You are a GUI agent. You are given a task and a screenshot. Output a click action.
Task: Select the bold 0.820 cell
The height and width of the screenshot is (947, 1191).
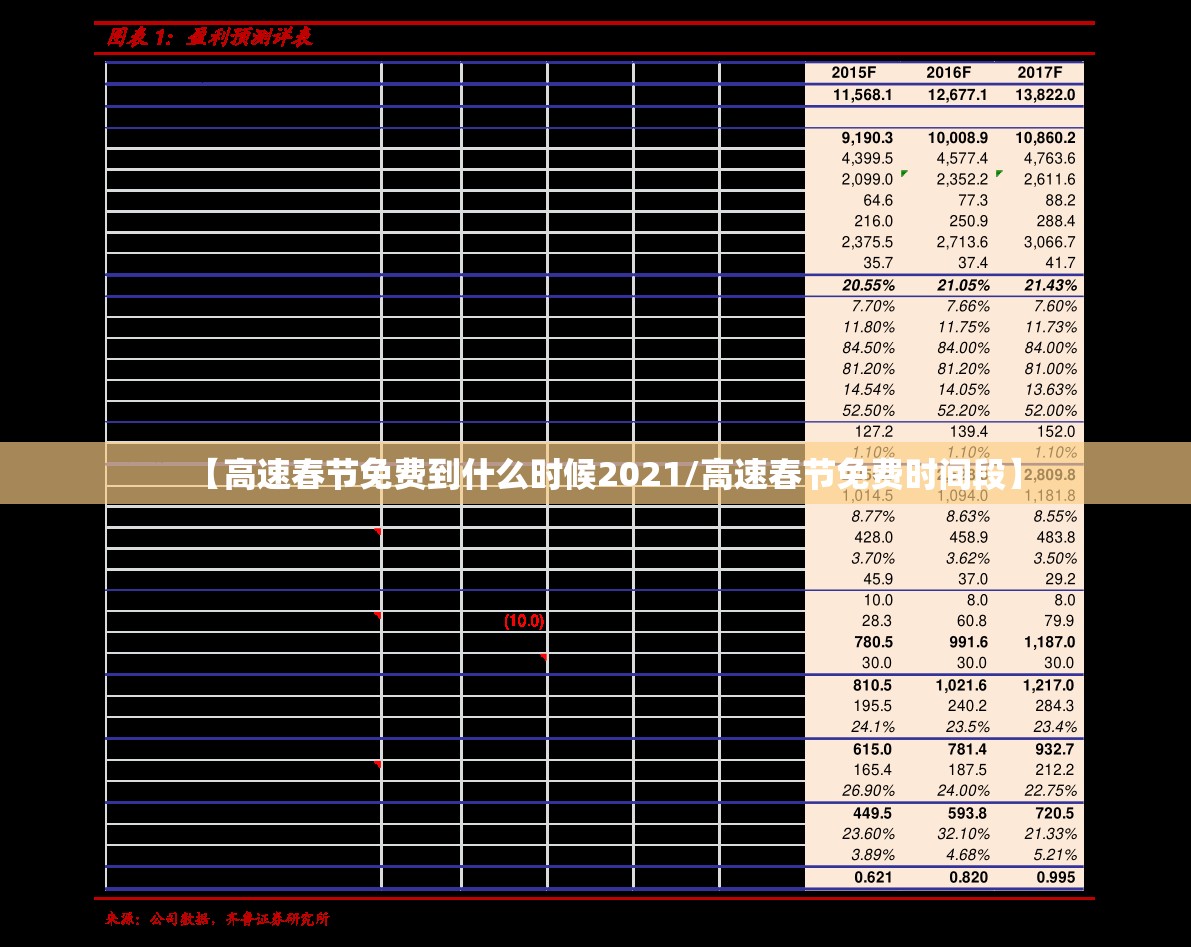968,877
